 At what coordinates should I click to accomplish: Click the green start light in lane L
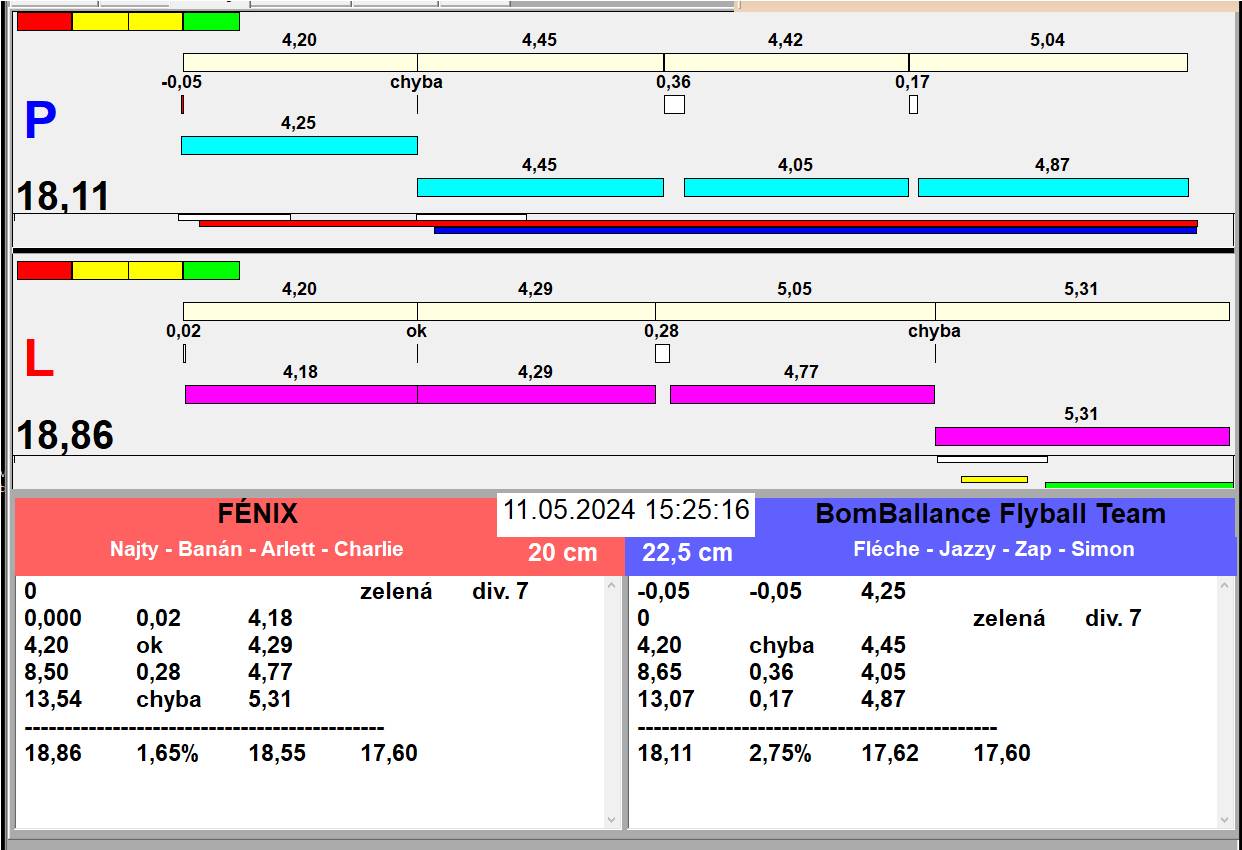[211, 270]
